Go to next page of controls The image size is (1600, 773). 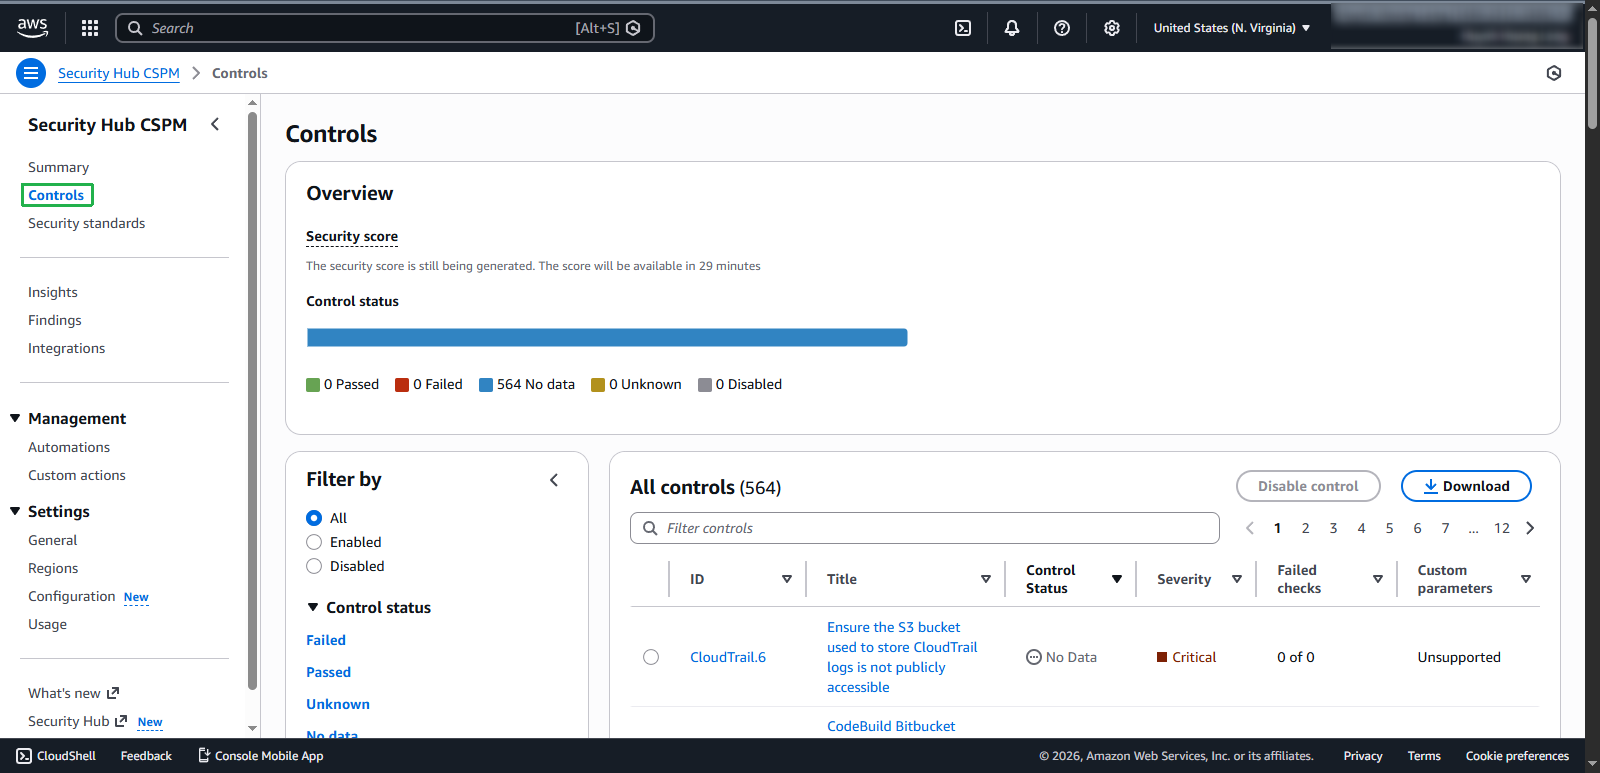1530,528
